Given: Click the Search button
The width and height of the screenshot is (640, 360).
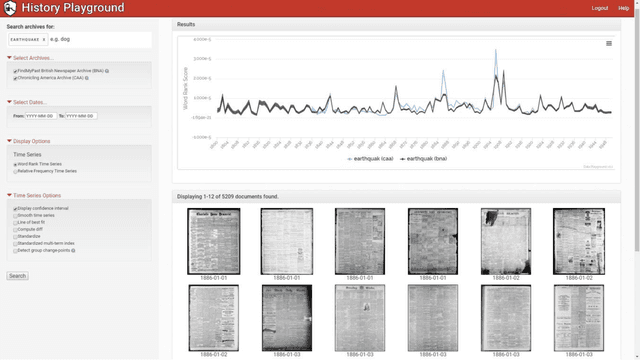Looking at the screenshot, I should [x=17, y=276].
